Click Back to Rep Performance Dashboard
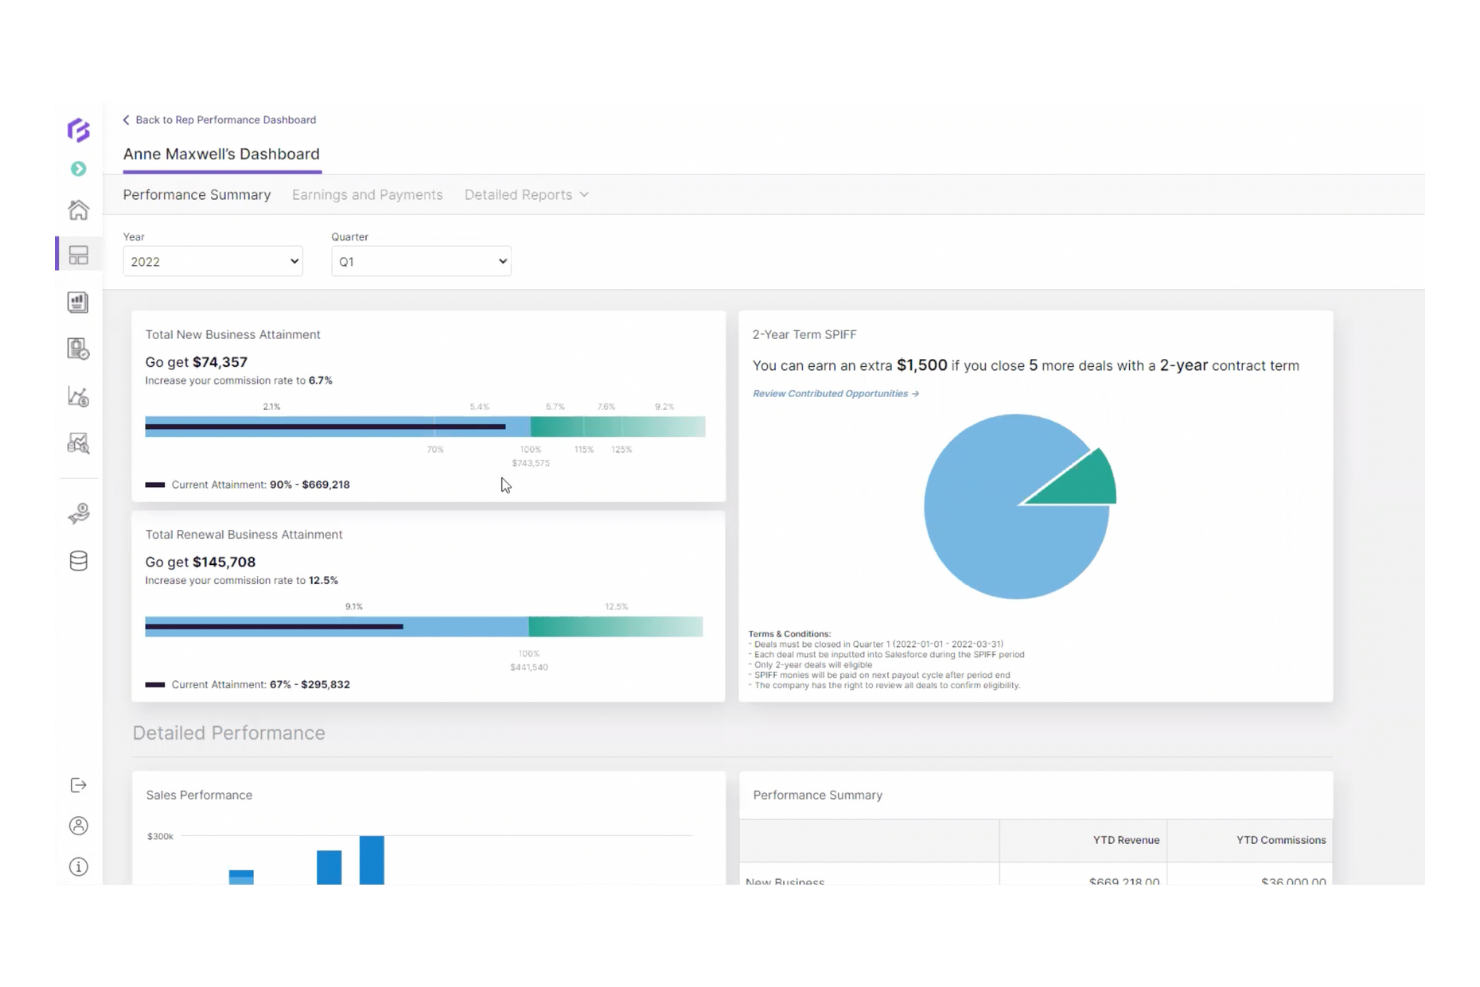The width and height of the screenshot is (1480, 987). coord(220,119)
